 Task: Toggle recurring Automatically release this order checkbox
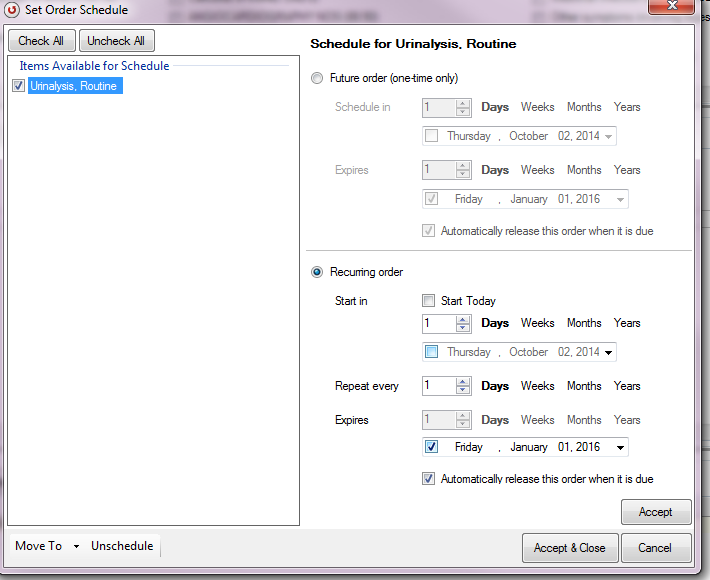point(428,479)
